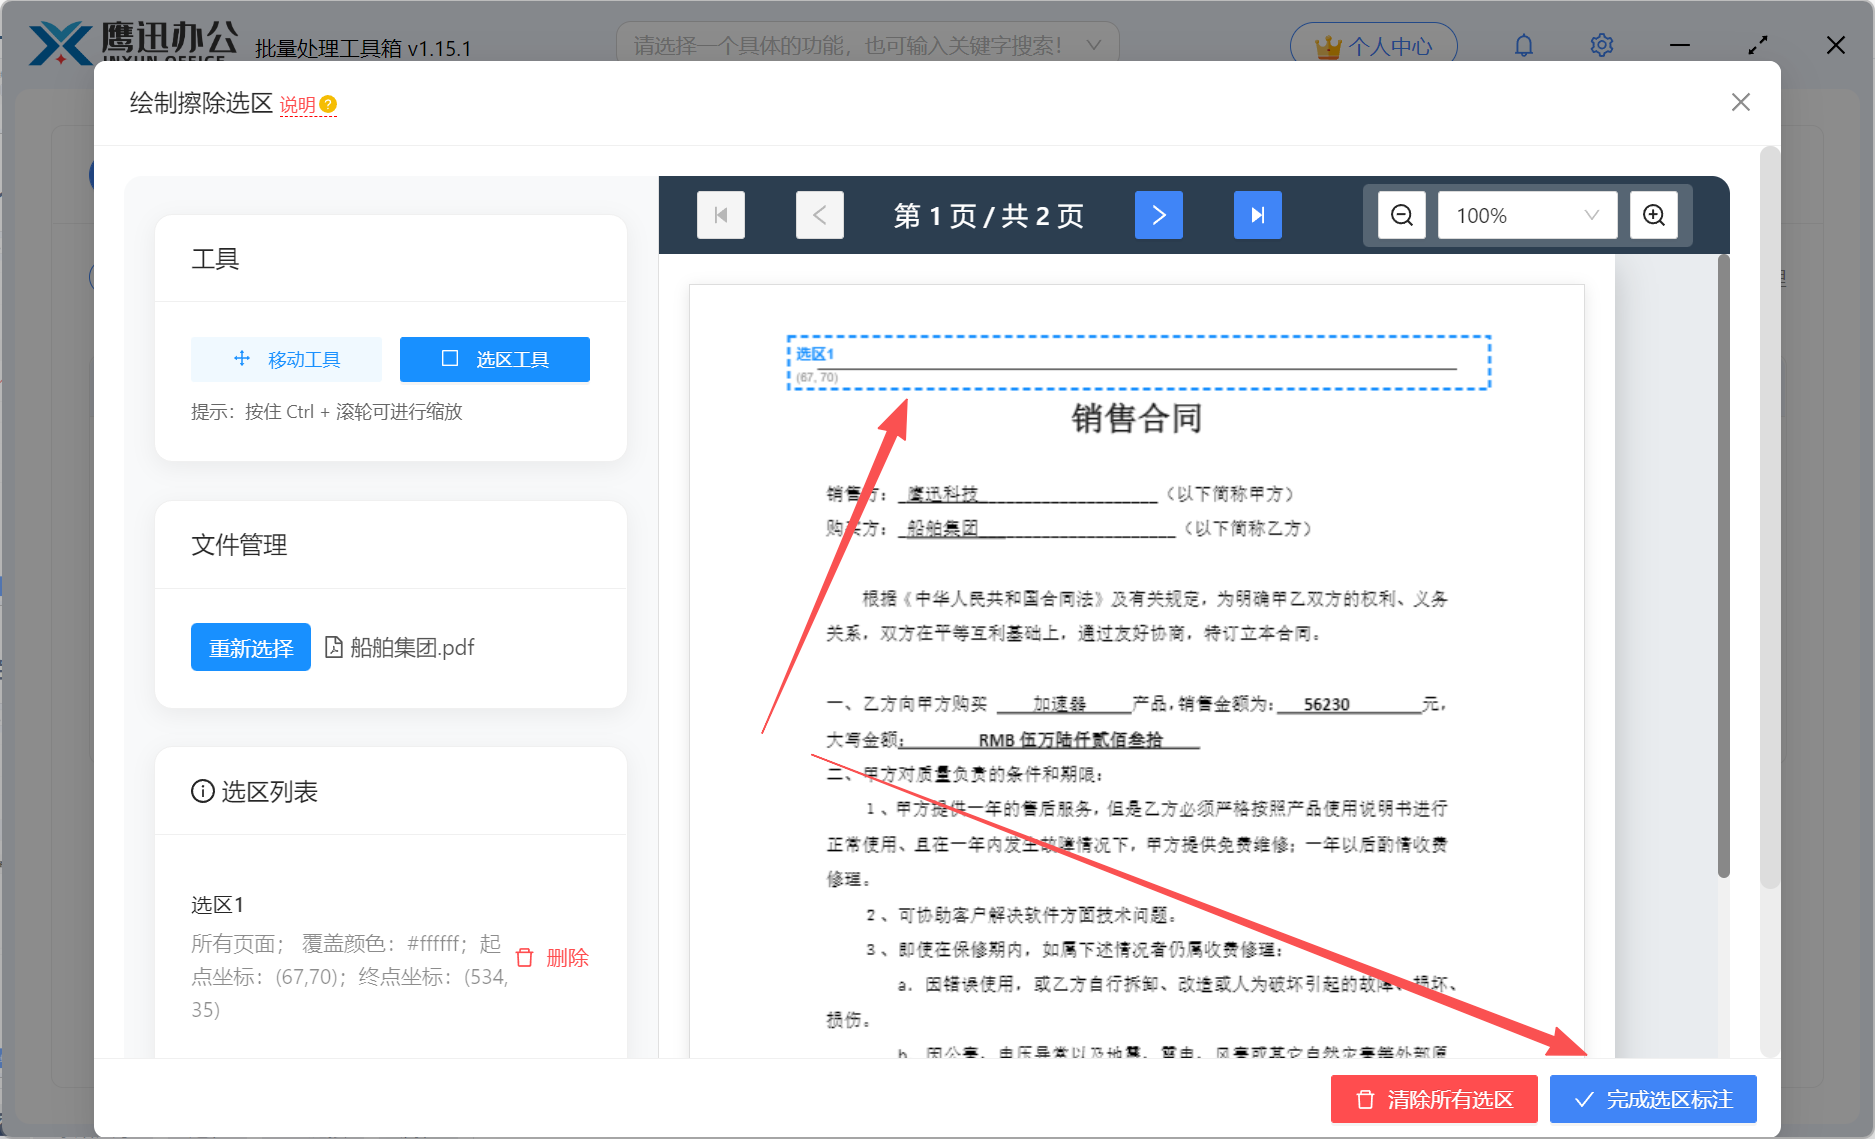Click the 重新选择 button
This screenshot has height=1139, width=1875.
pyautogui.click(x=251, y=647)
